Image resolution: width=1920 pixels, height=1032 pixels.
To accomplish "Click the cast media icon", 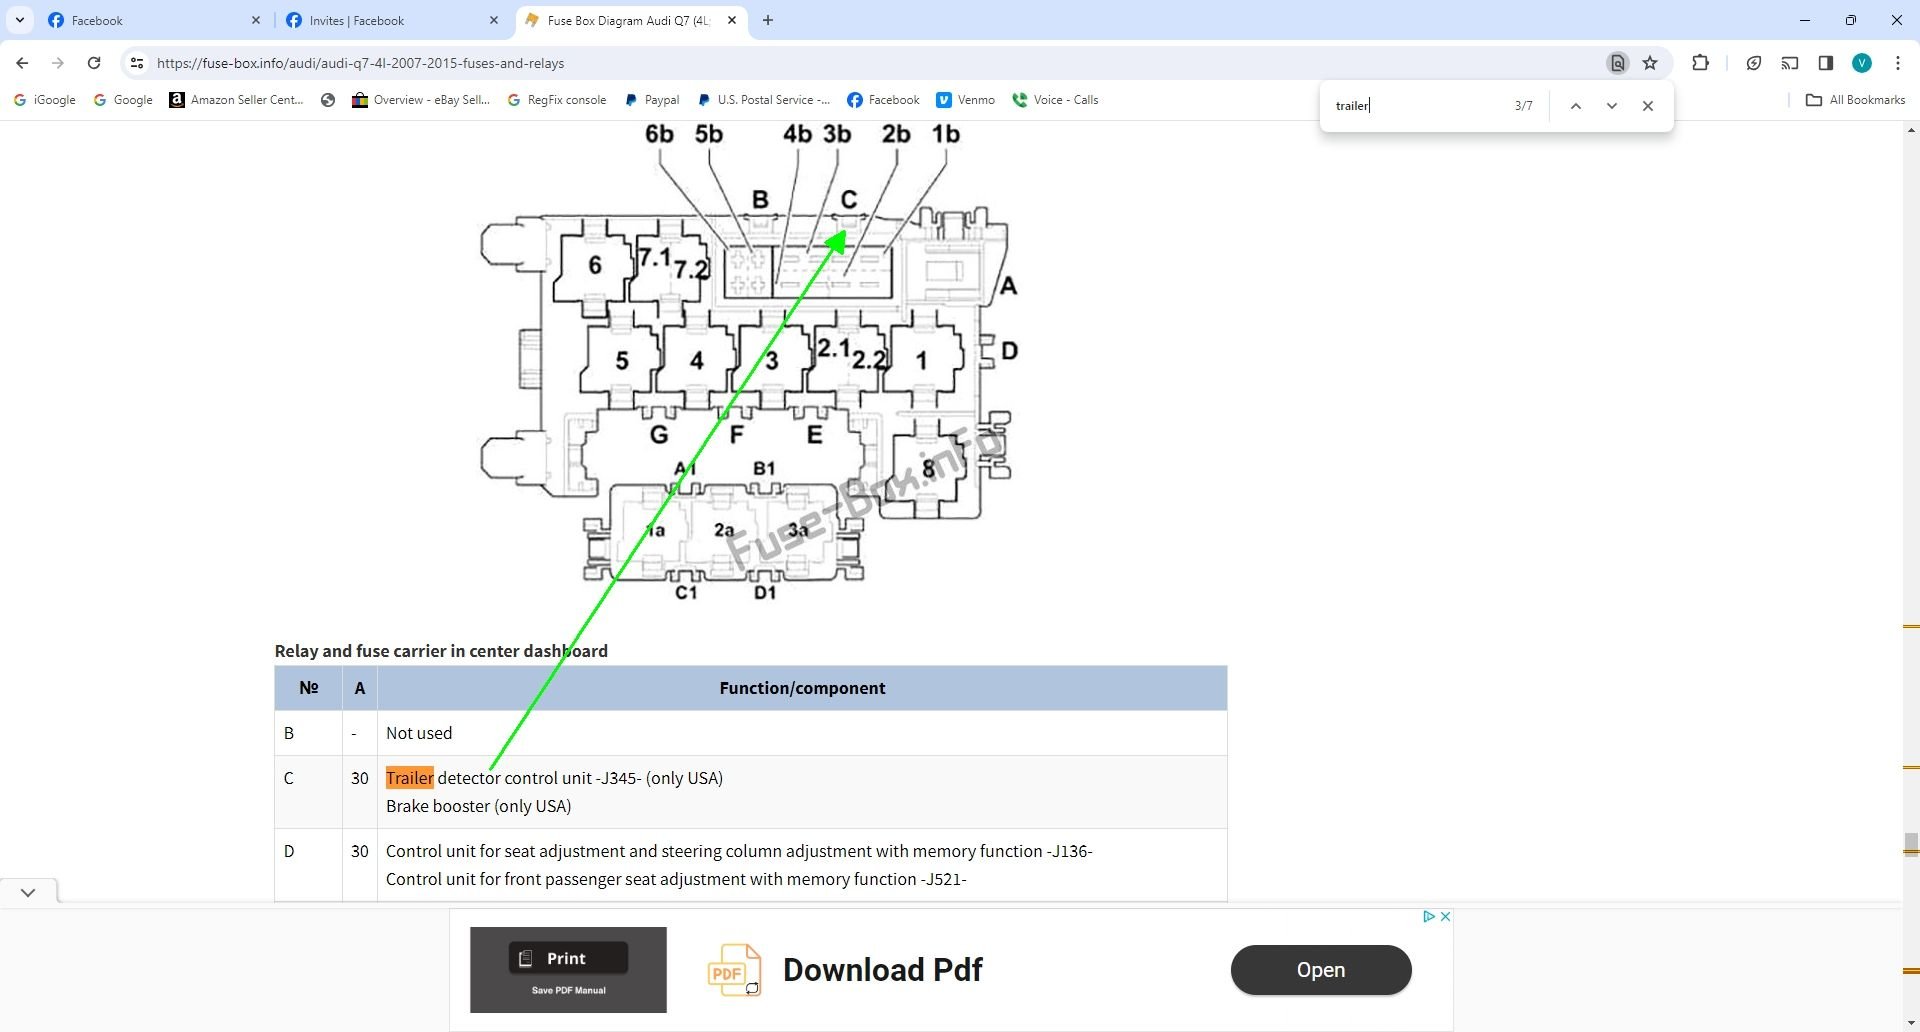I will 1789,63.
